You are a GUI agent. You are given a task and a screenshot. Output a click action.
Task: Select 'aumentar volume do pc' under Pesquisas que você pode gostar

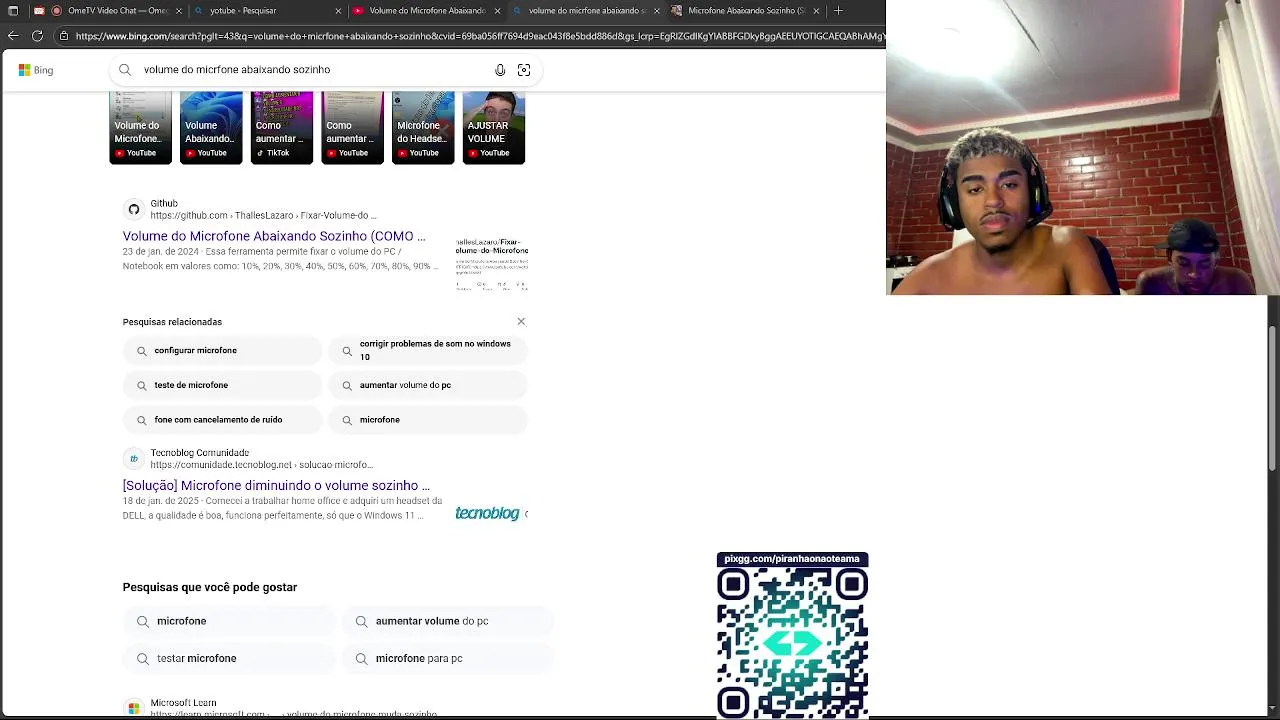click(448, 621)
